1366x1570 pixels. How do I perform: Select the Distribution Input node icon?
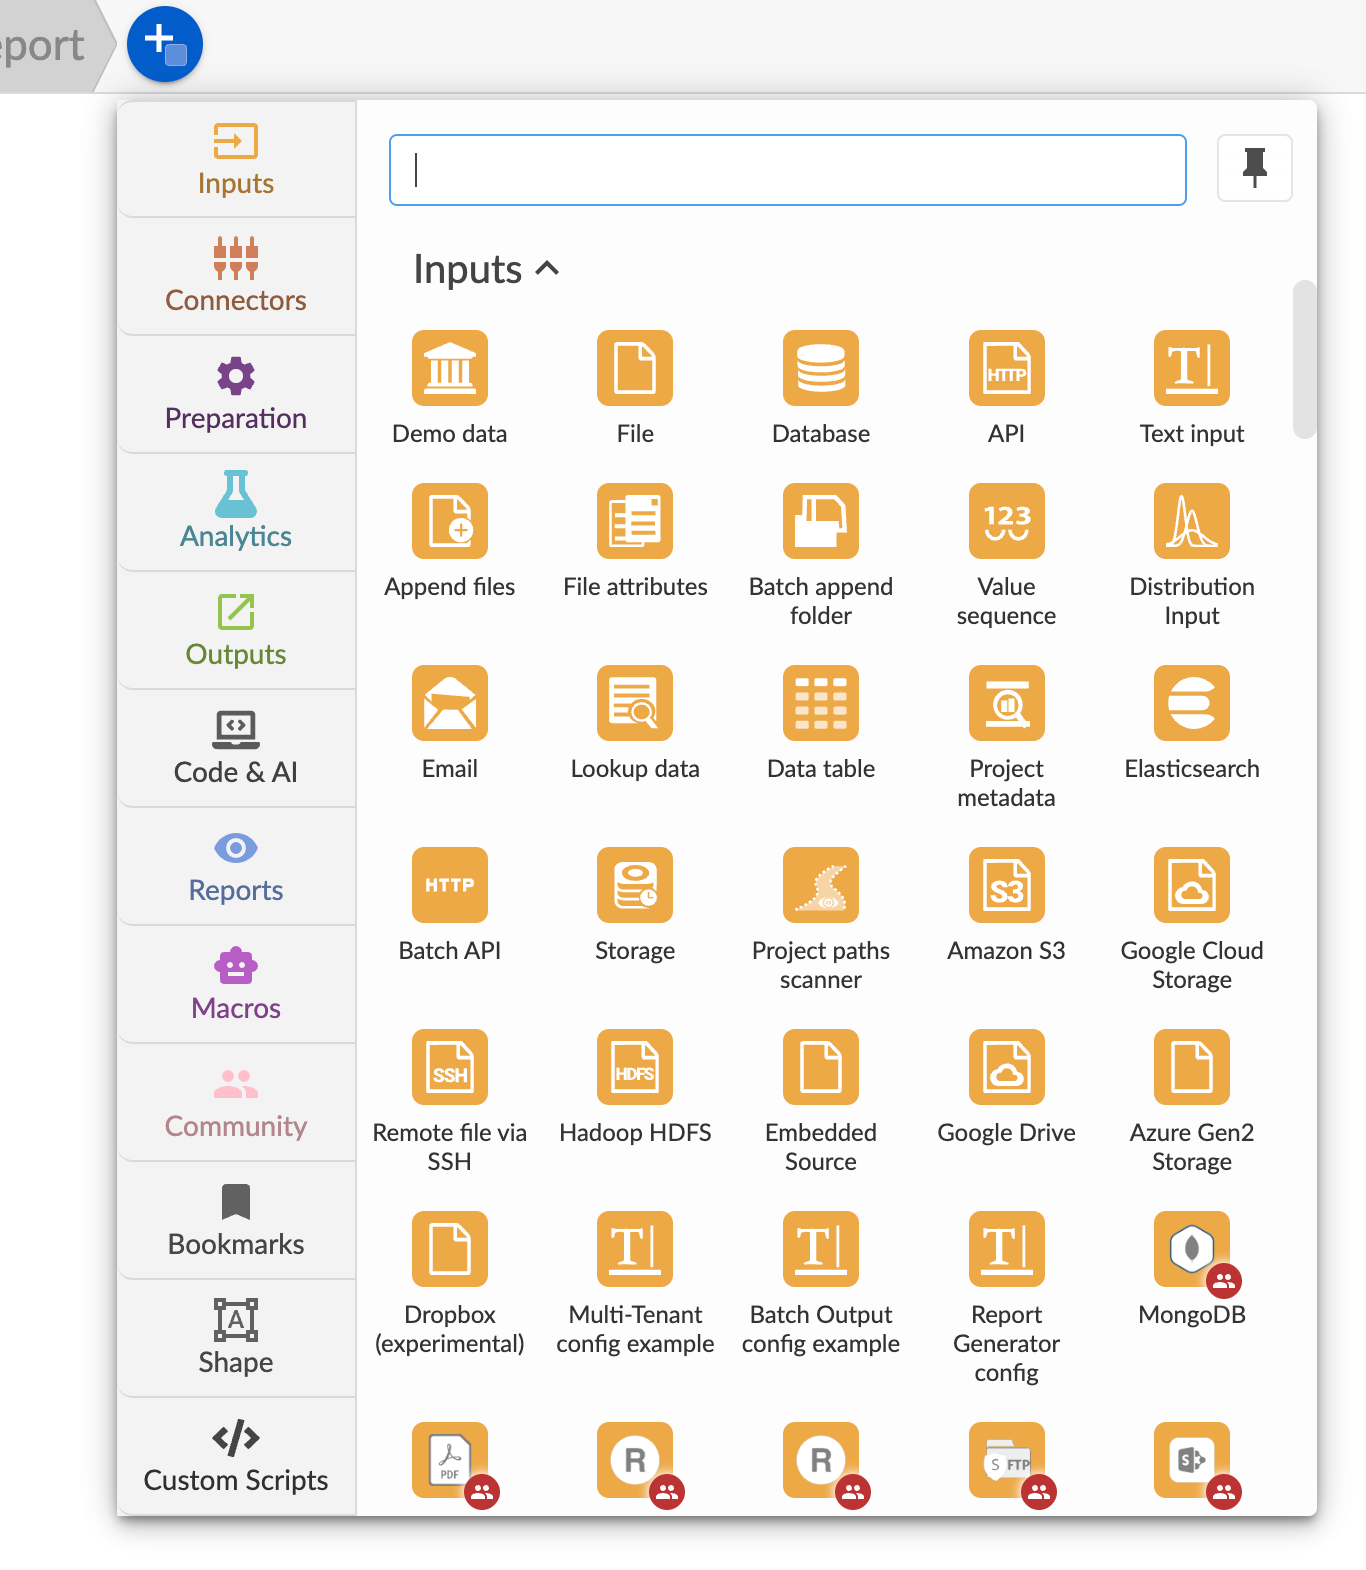pos(1192,521)
